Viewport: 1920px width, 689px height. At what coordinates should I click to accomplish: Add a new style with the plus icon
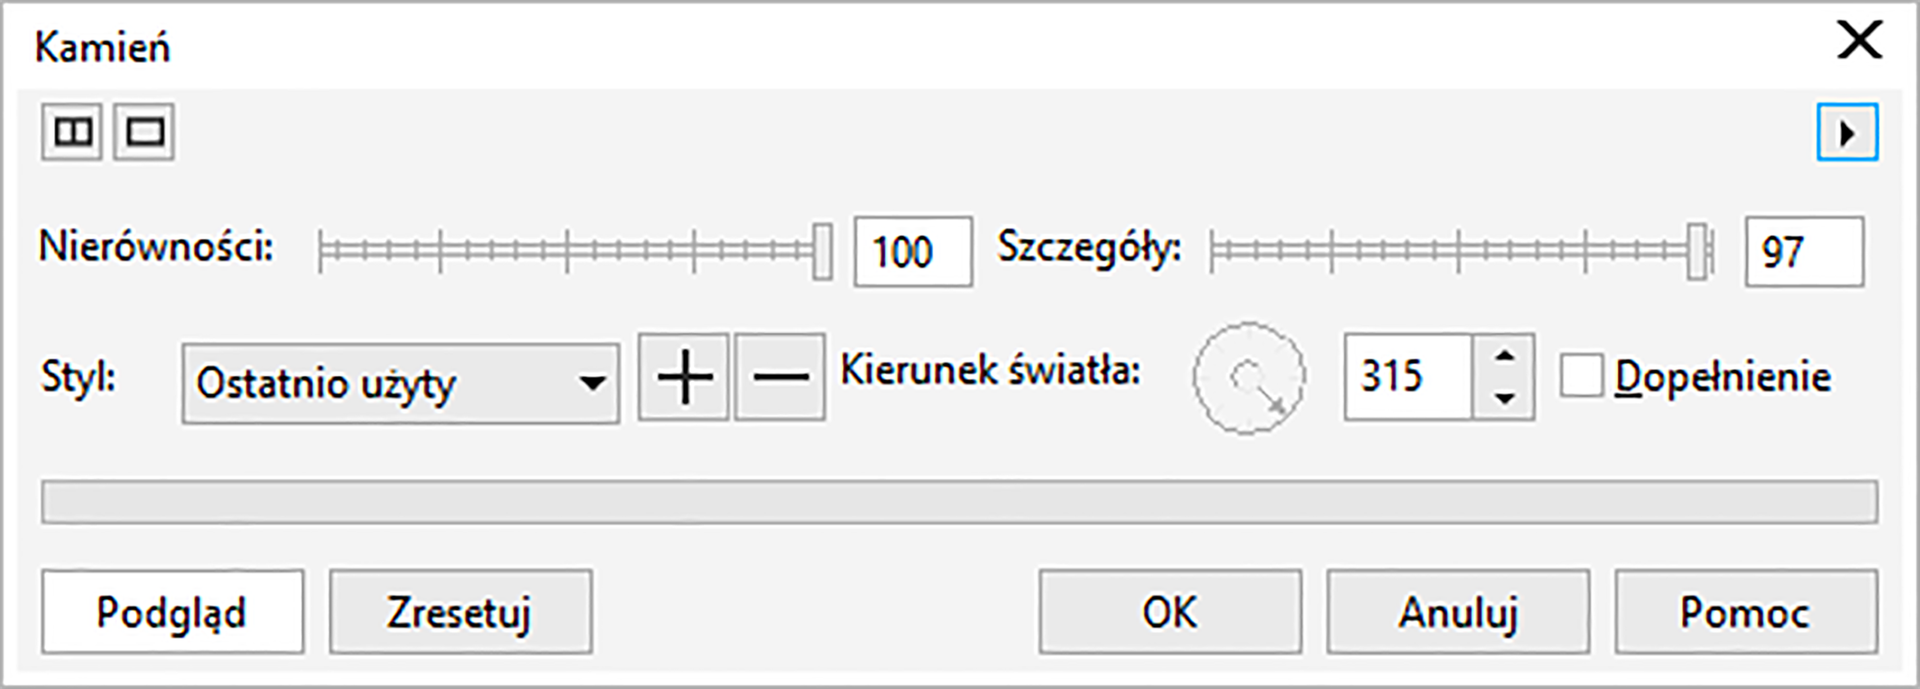(x=683, y=377)
